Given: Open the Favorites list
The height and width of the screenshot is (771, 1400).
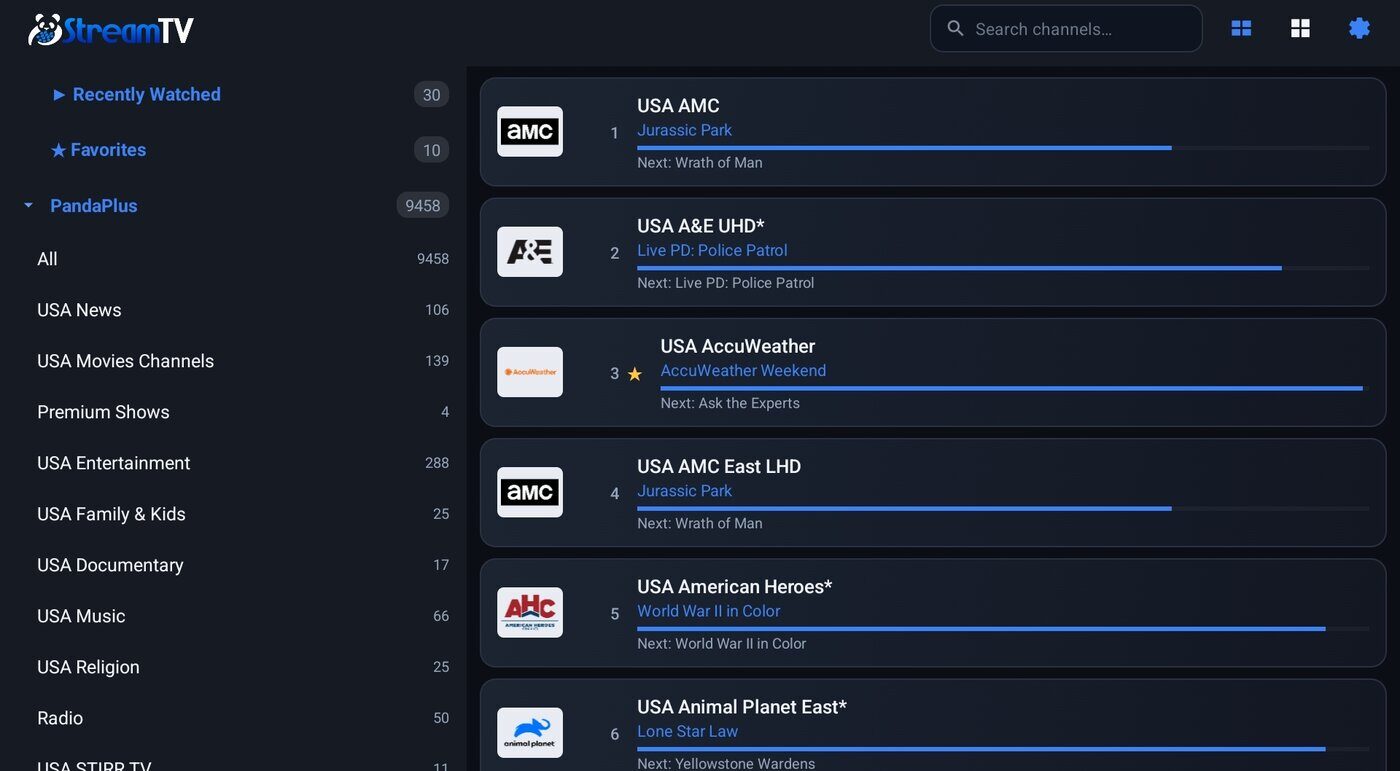Looking at the screenshot, I should [x=108, y=150].
